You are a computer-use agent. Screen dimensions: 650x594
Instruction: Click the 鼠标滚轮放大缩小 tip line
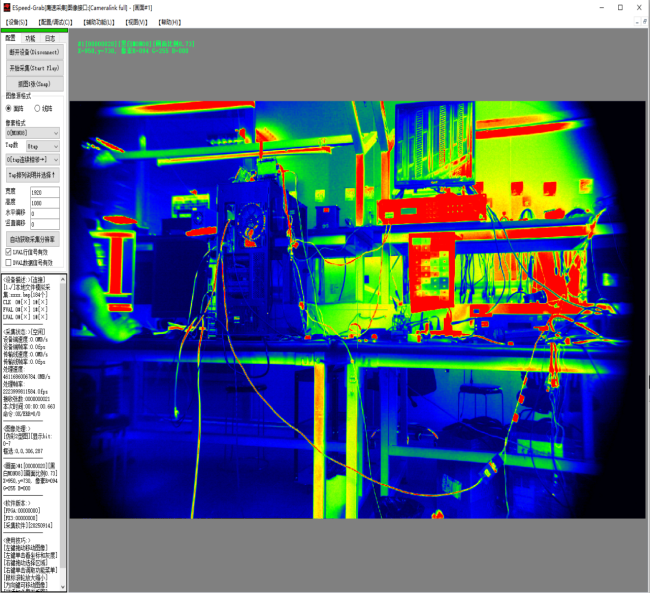click(x=26, y=578)
